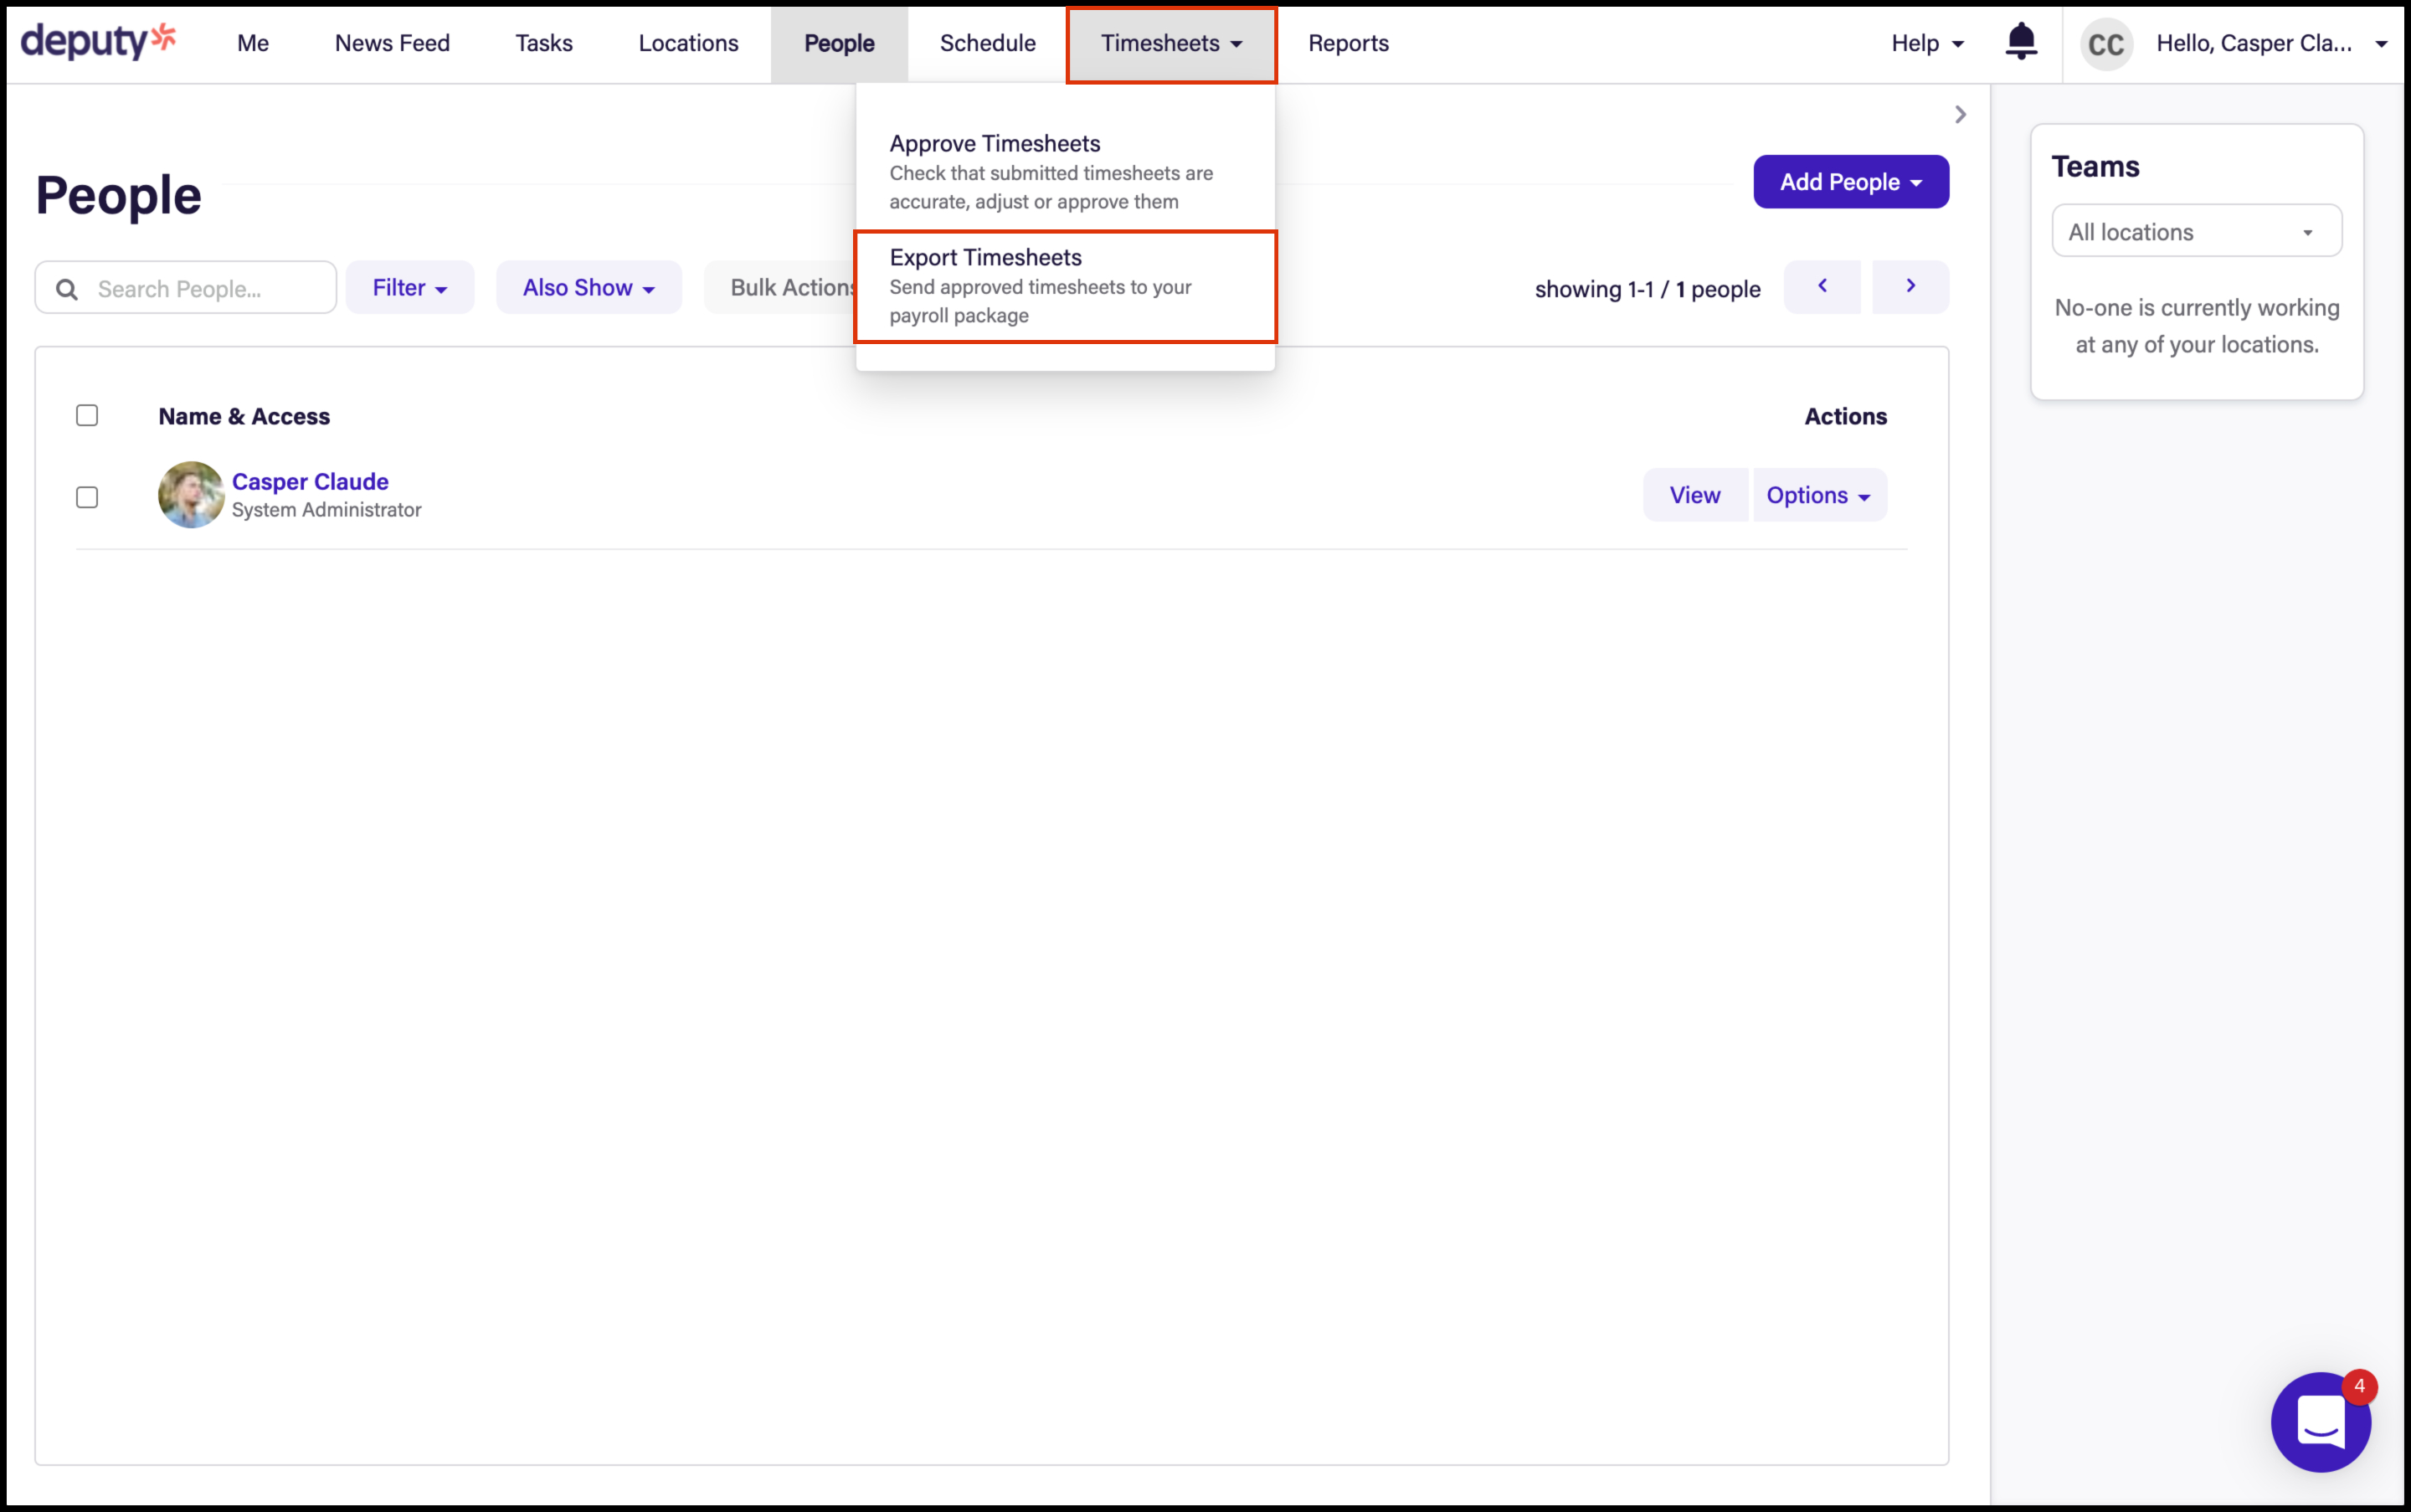Viewport: 2411px width, 1512px height.
Task: Open the chat support bubble
Action: (2320, 1421)
